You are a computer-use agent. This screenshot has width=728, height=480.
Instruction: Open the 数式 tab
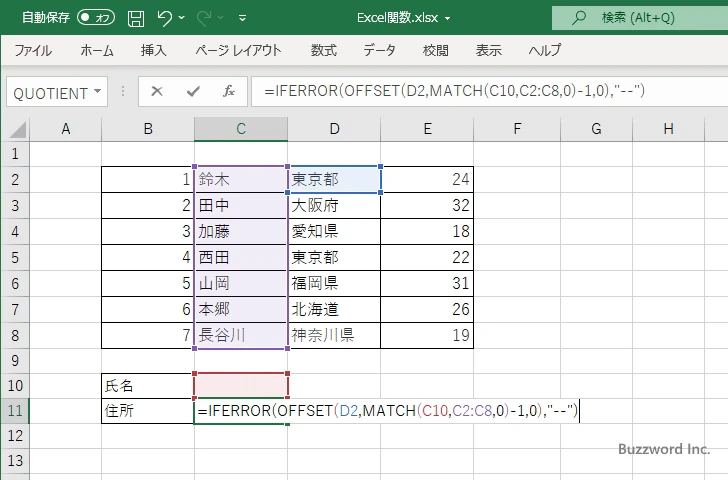click(x=324, y=50)
